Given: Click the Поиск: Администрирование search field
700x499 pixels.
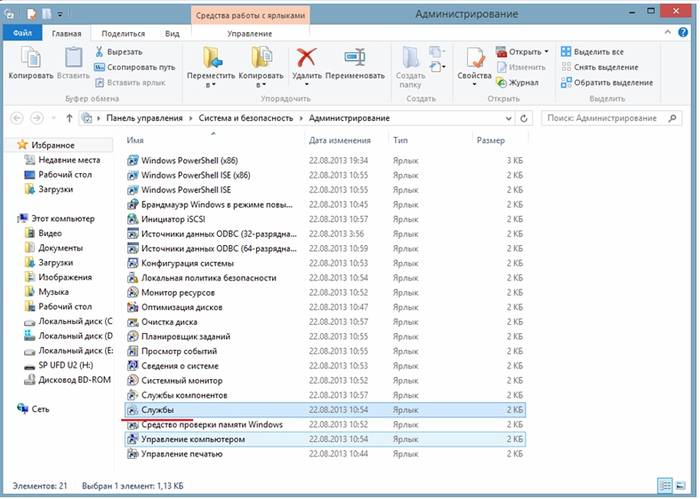Looking at the screenshot, I should coord(612,118).
